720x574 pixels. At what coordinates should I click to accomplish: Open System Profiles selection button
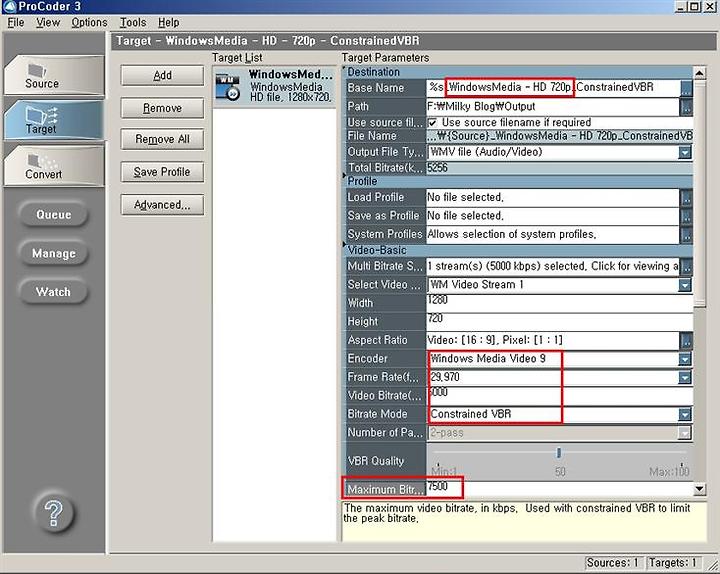[x=686, y=235]
